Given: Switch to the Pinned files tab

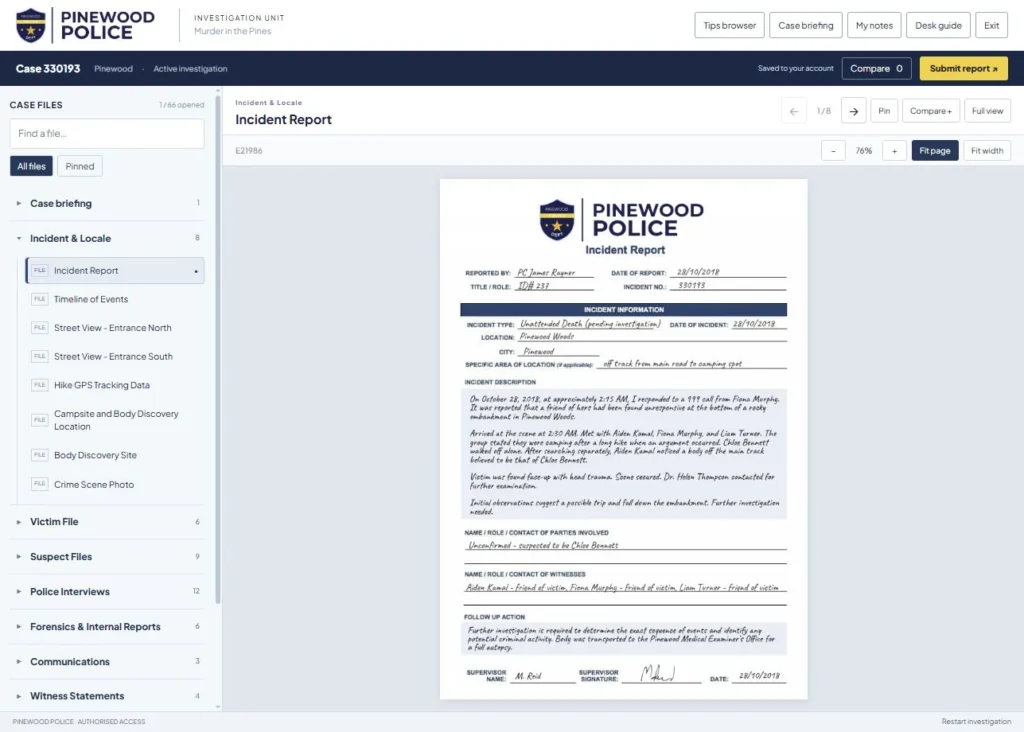Looking at the screenshot, I should tap(80, 166).
